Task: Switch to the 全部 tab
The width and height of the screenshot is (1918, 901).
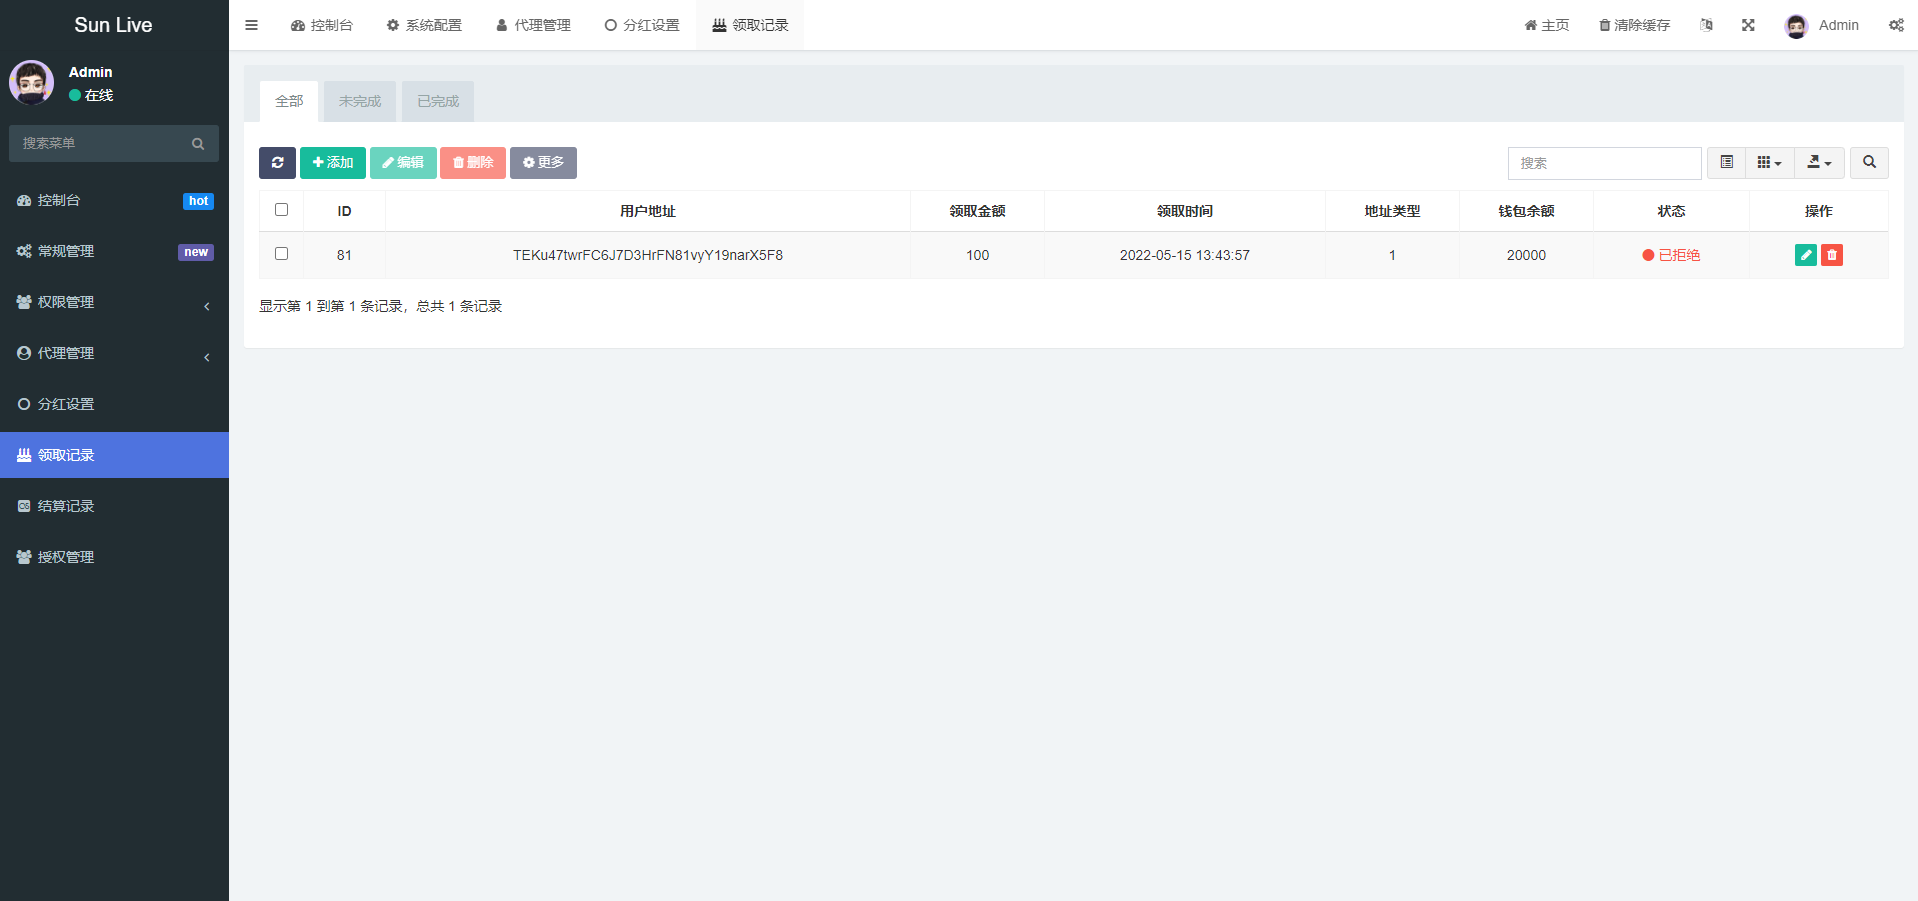Action: tap(289, 101)
